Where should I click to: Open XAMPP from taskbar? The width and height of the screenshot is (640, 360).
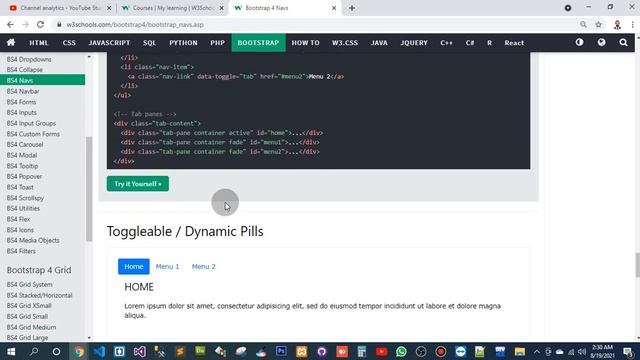click(x=302, y=351)
